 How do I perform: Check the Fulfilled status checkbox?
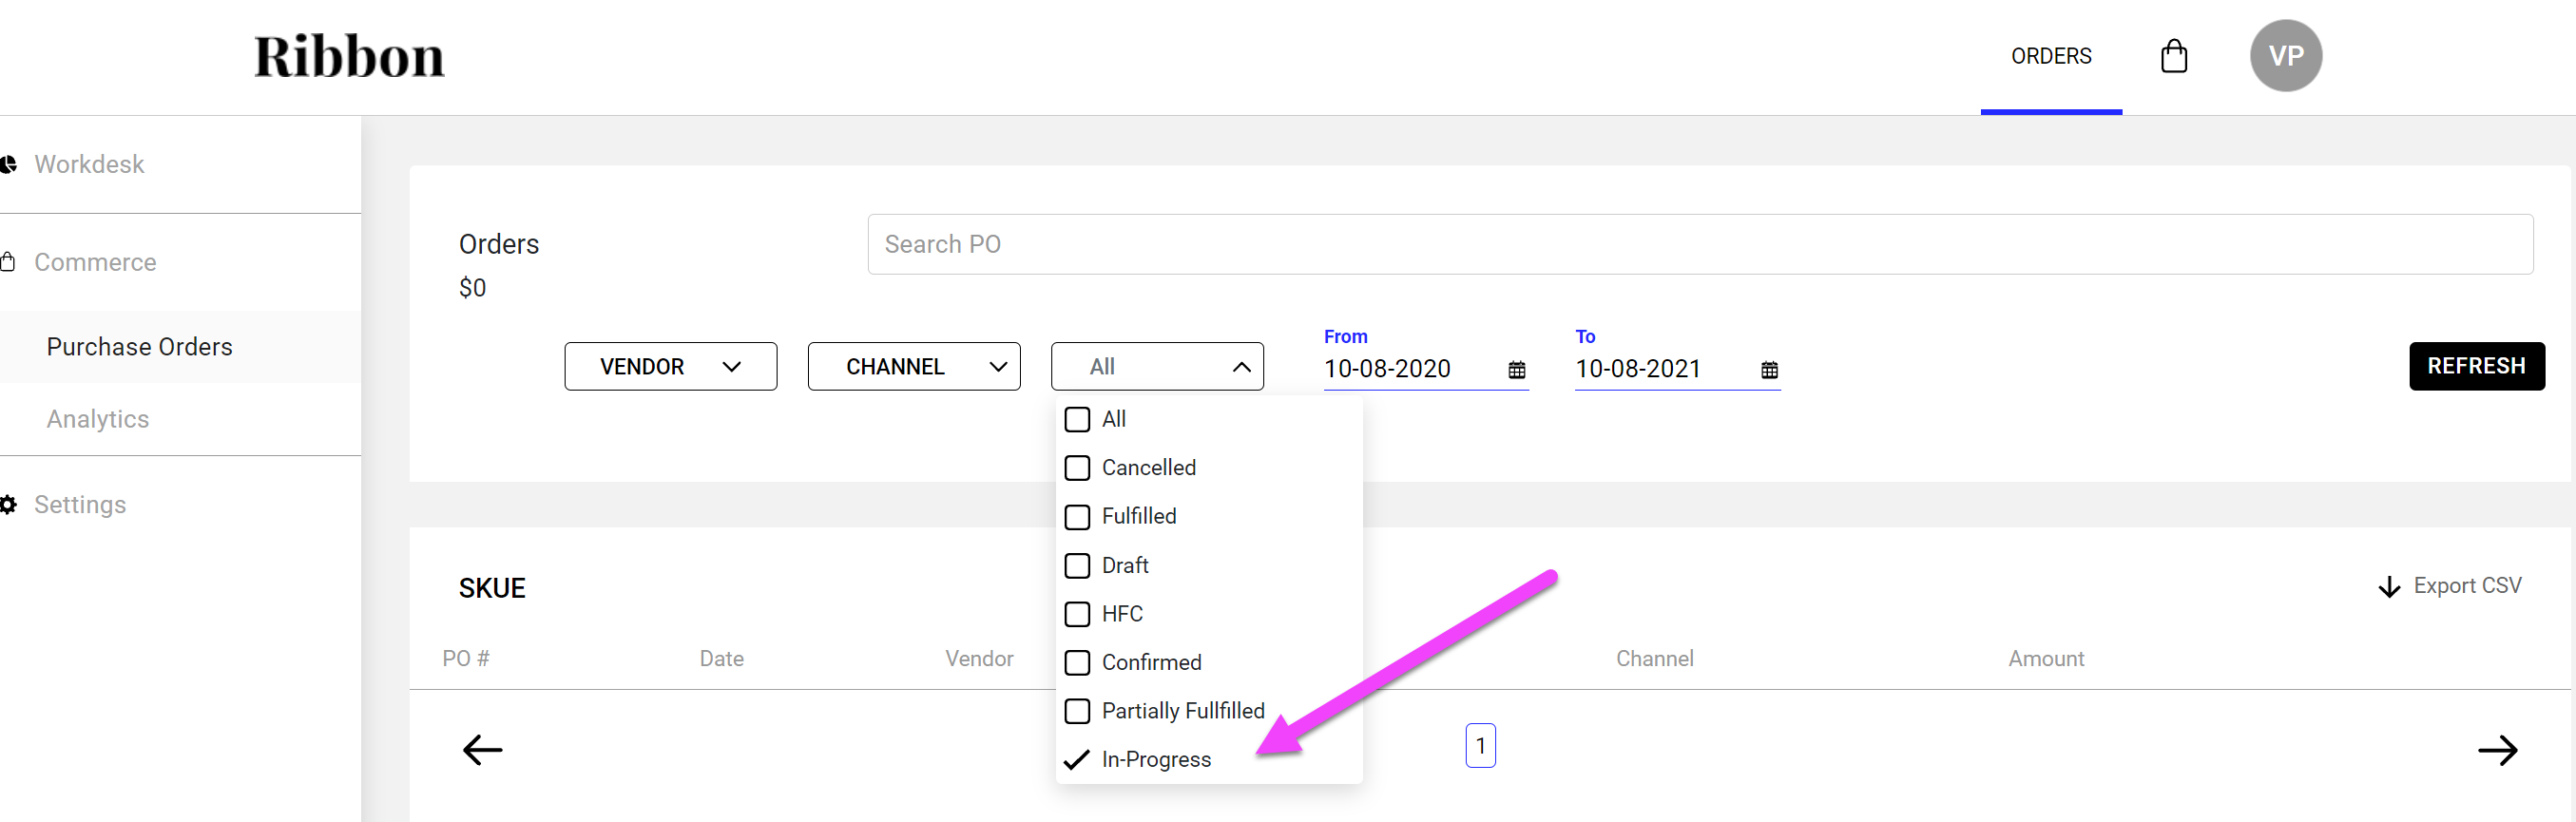coord(1077,517)
